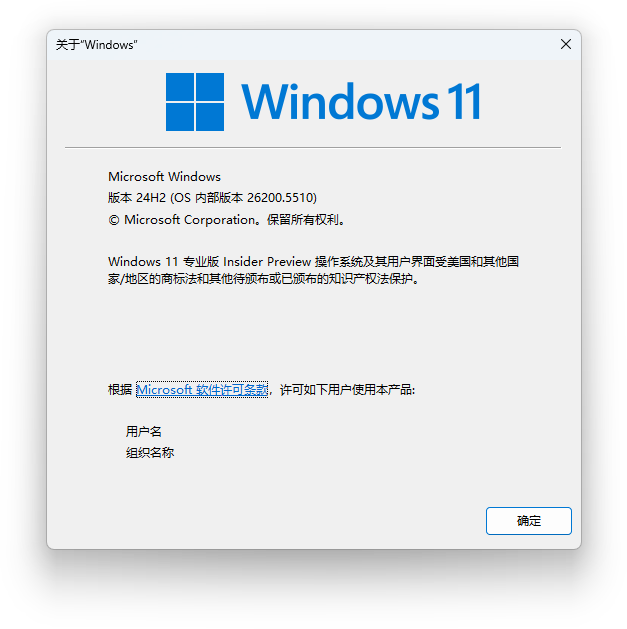
Task: Open the Microsoft 软件许可条款 link
Action: [x=202, y=390]
